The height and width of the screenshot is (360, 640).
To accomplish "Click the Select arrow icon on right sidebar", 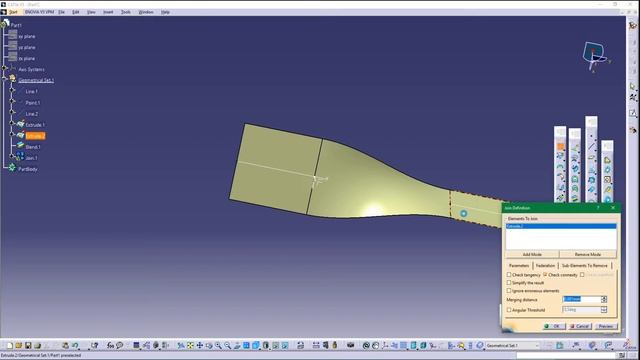I will pos(633,86).
